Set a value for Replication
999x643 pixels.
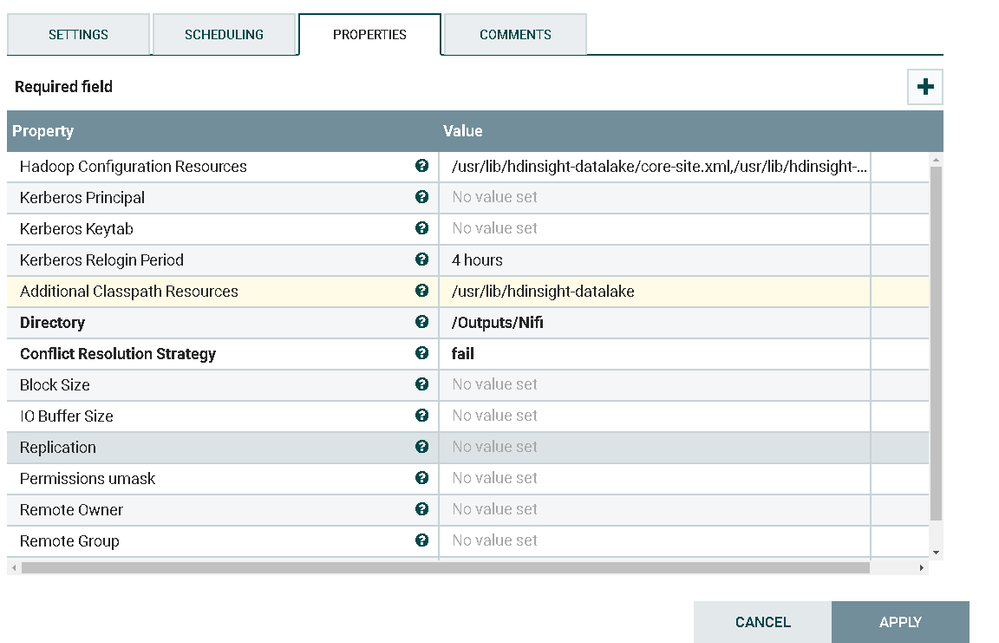click(x=654, y=447)
